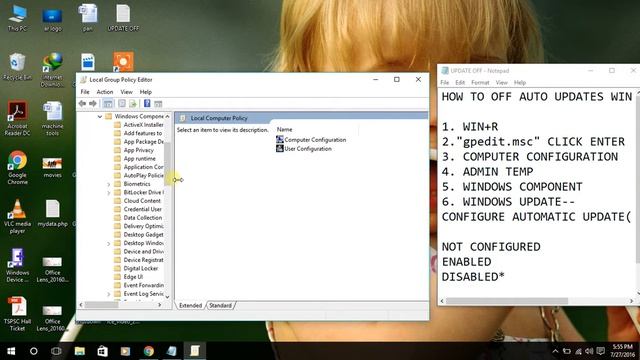Open the View menu in Group Policy Editor
This screenshot has height=360, width=640.
pyautogui.click(x=127, y=92)
